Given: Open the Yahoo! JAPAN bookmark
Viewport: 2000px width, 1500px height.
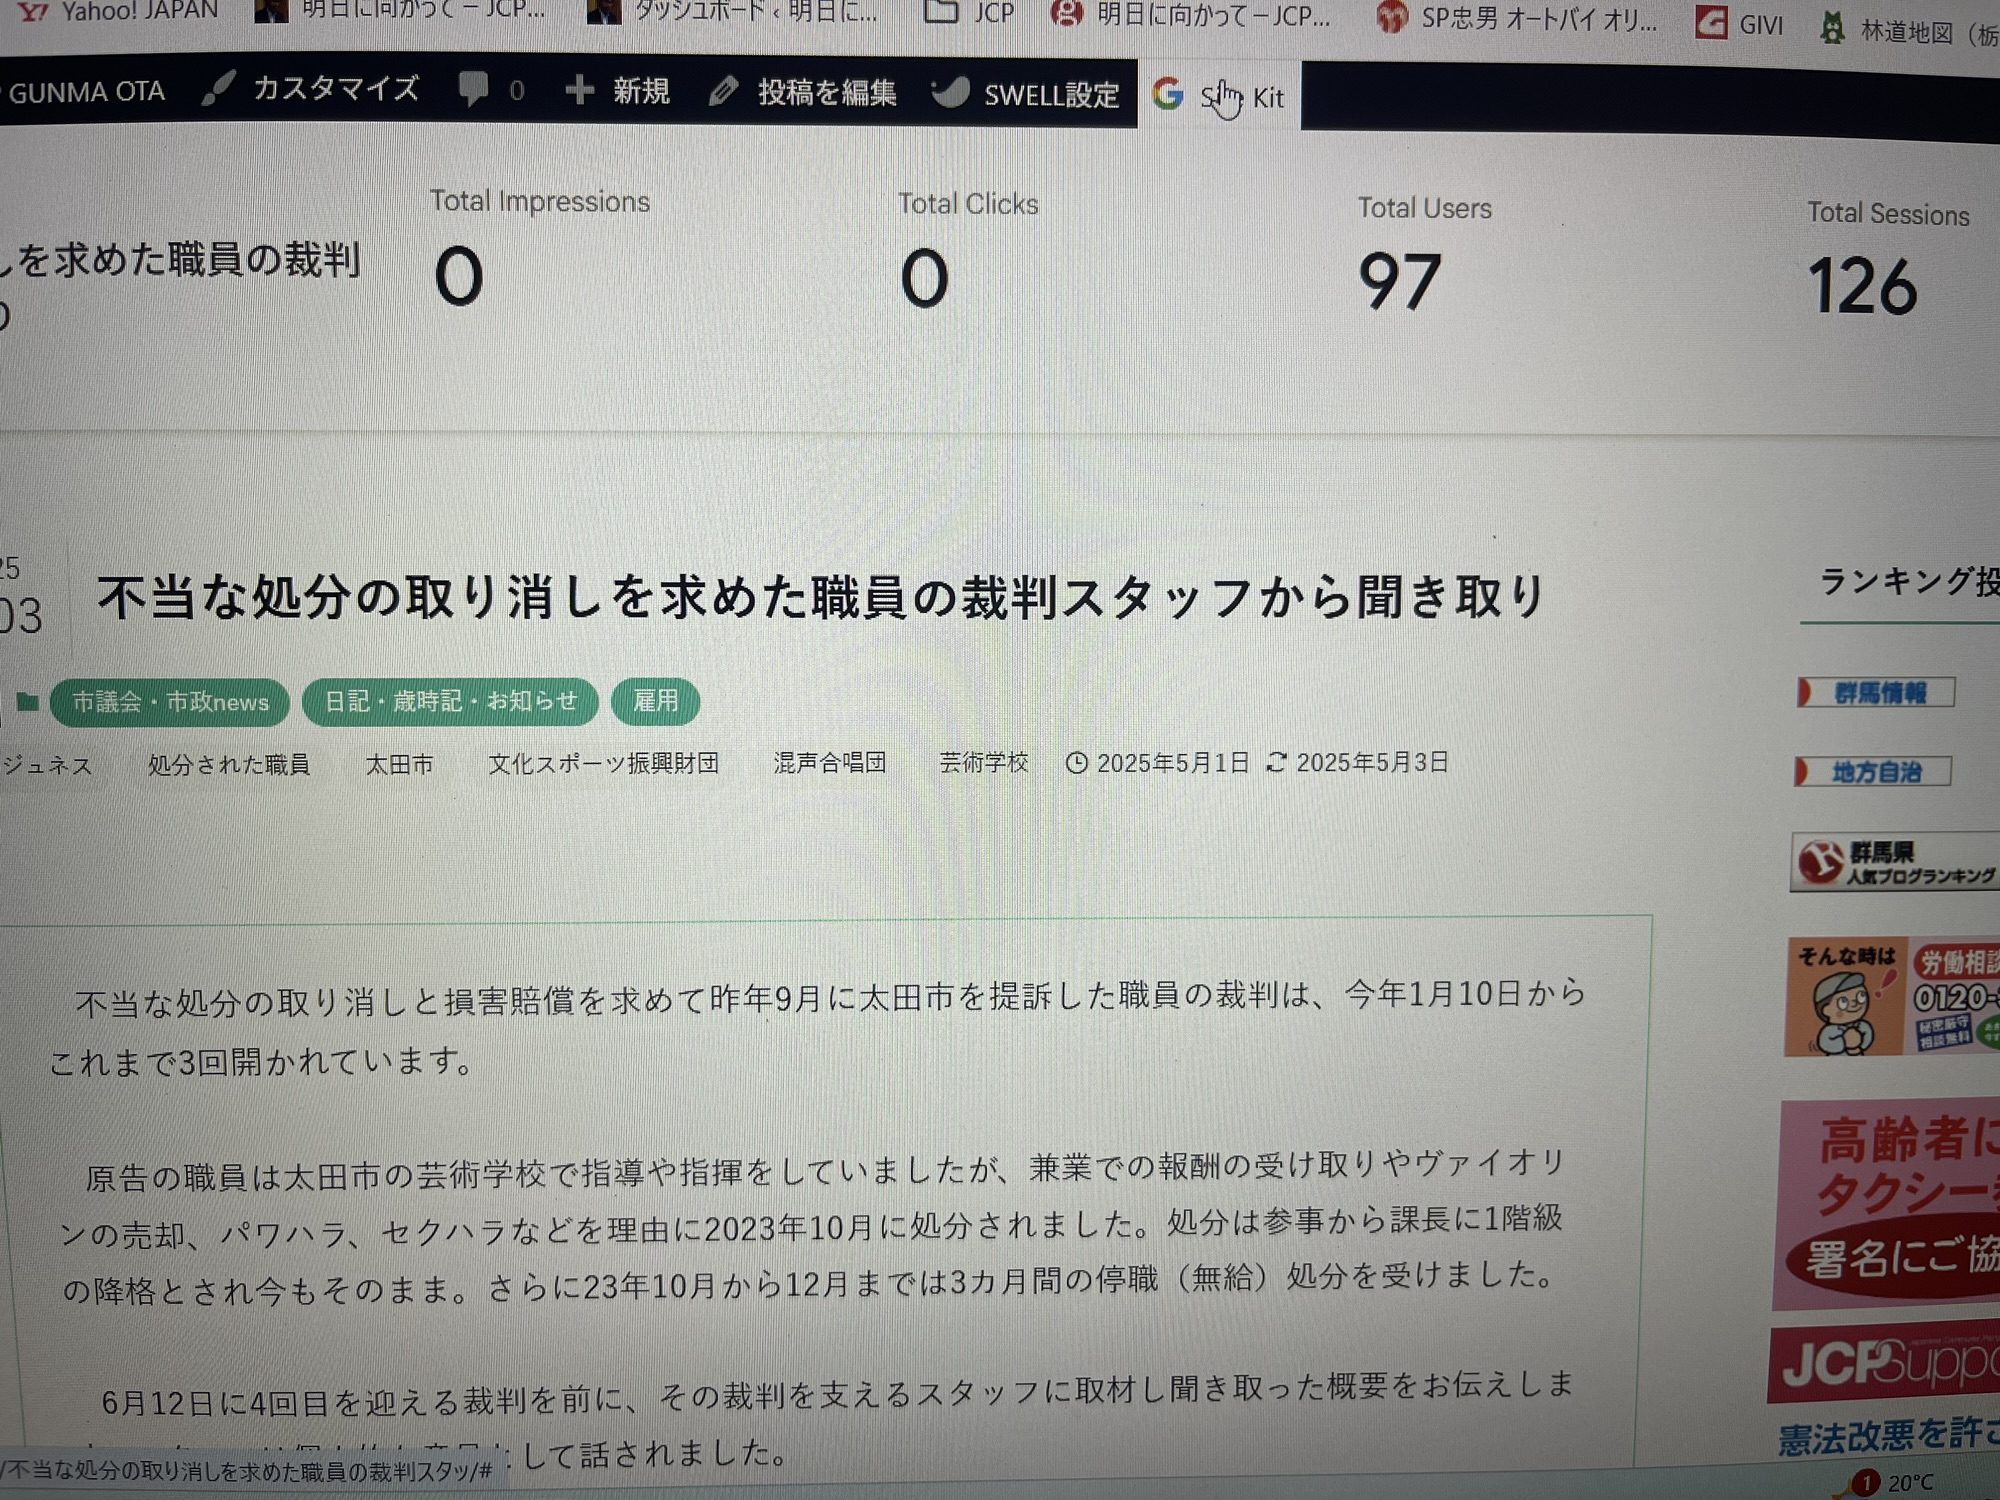Looking at the screenshot, I should pos(118,10).
